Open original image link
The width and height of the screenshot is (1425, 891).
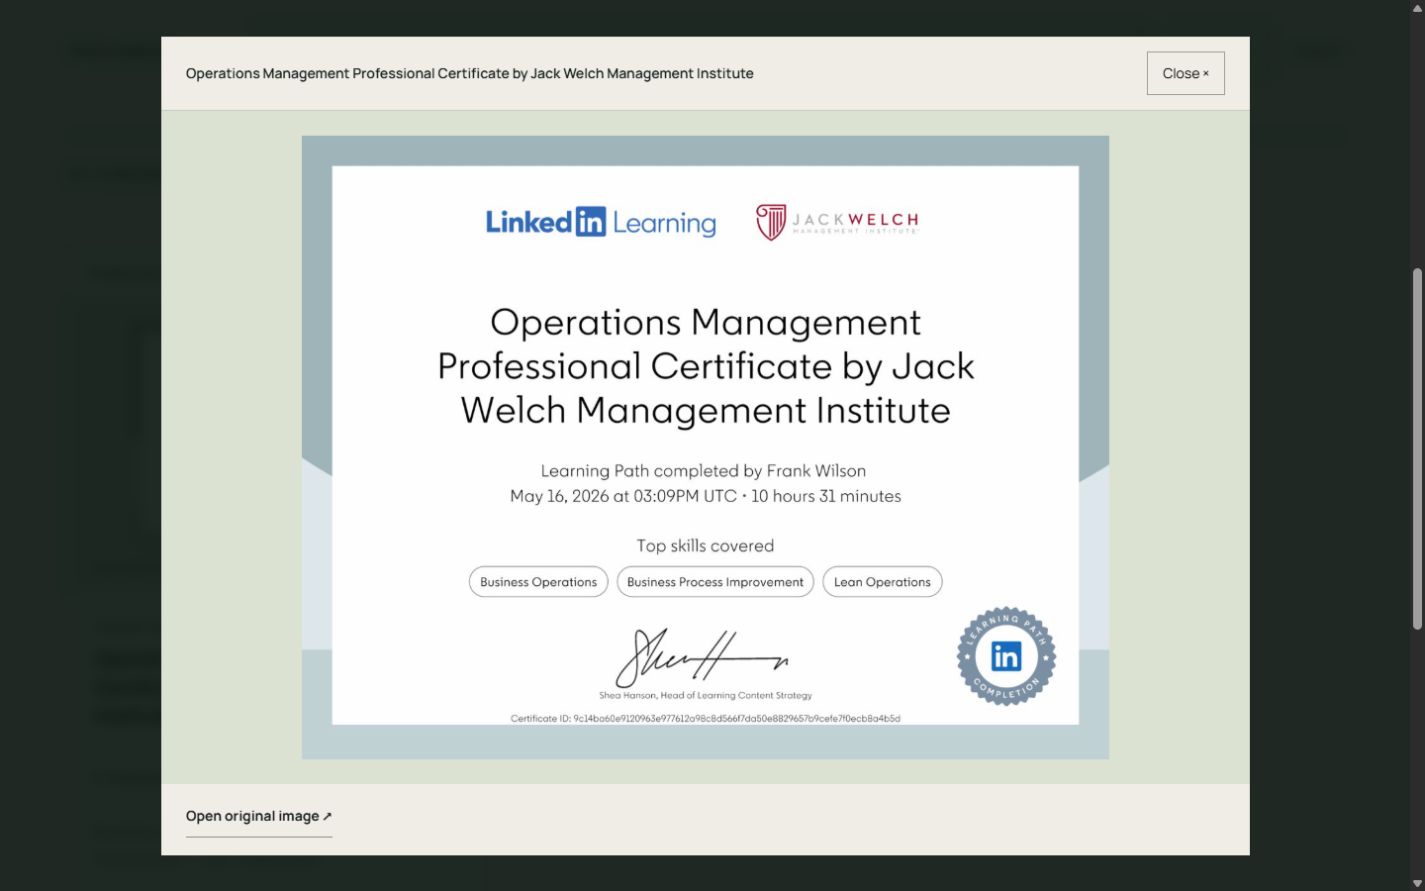click(259, 816)
